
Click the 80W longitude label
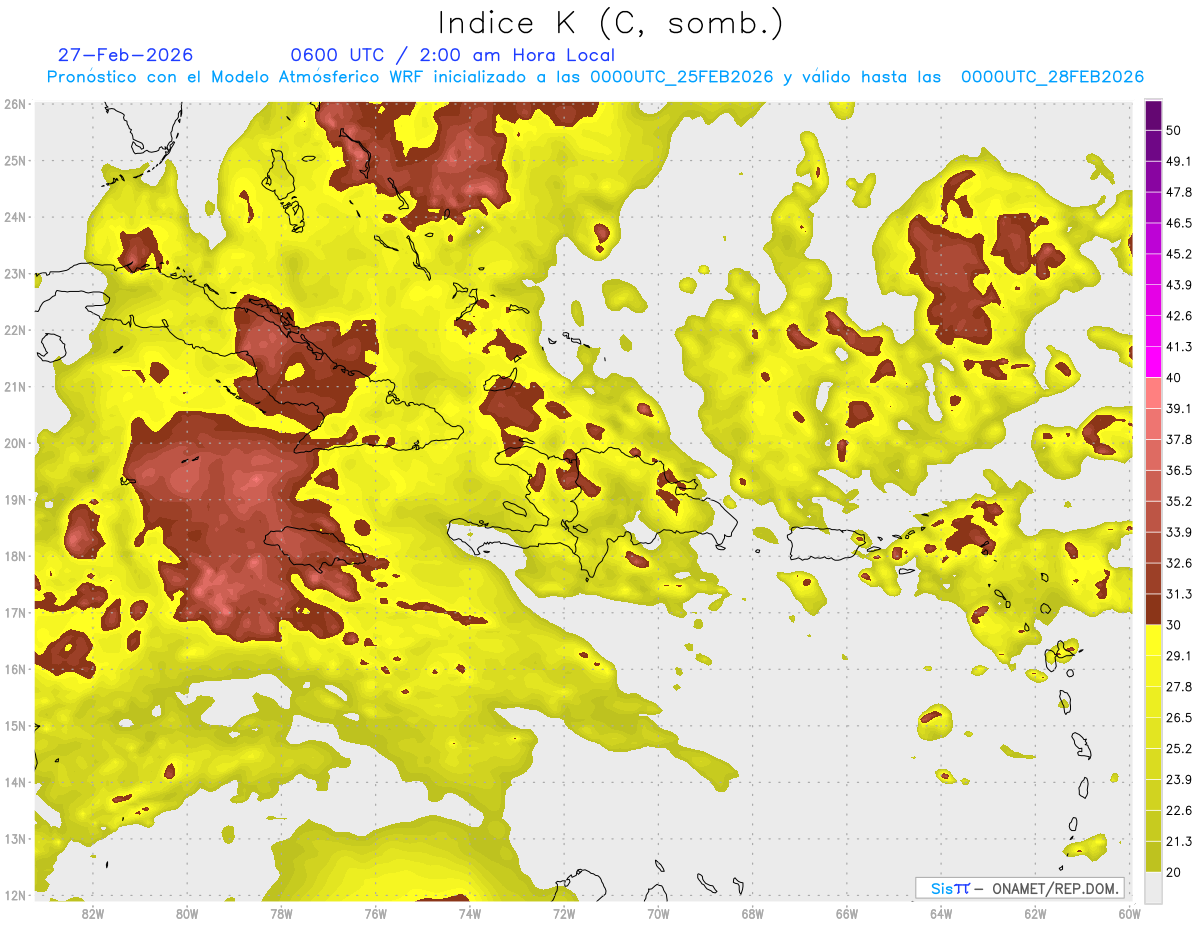[186, 913]
